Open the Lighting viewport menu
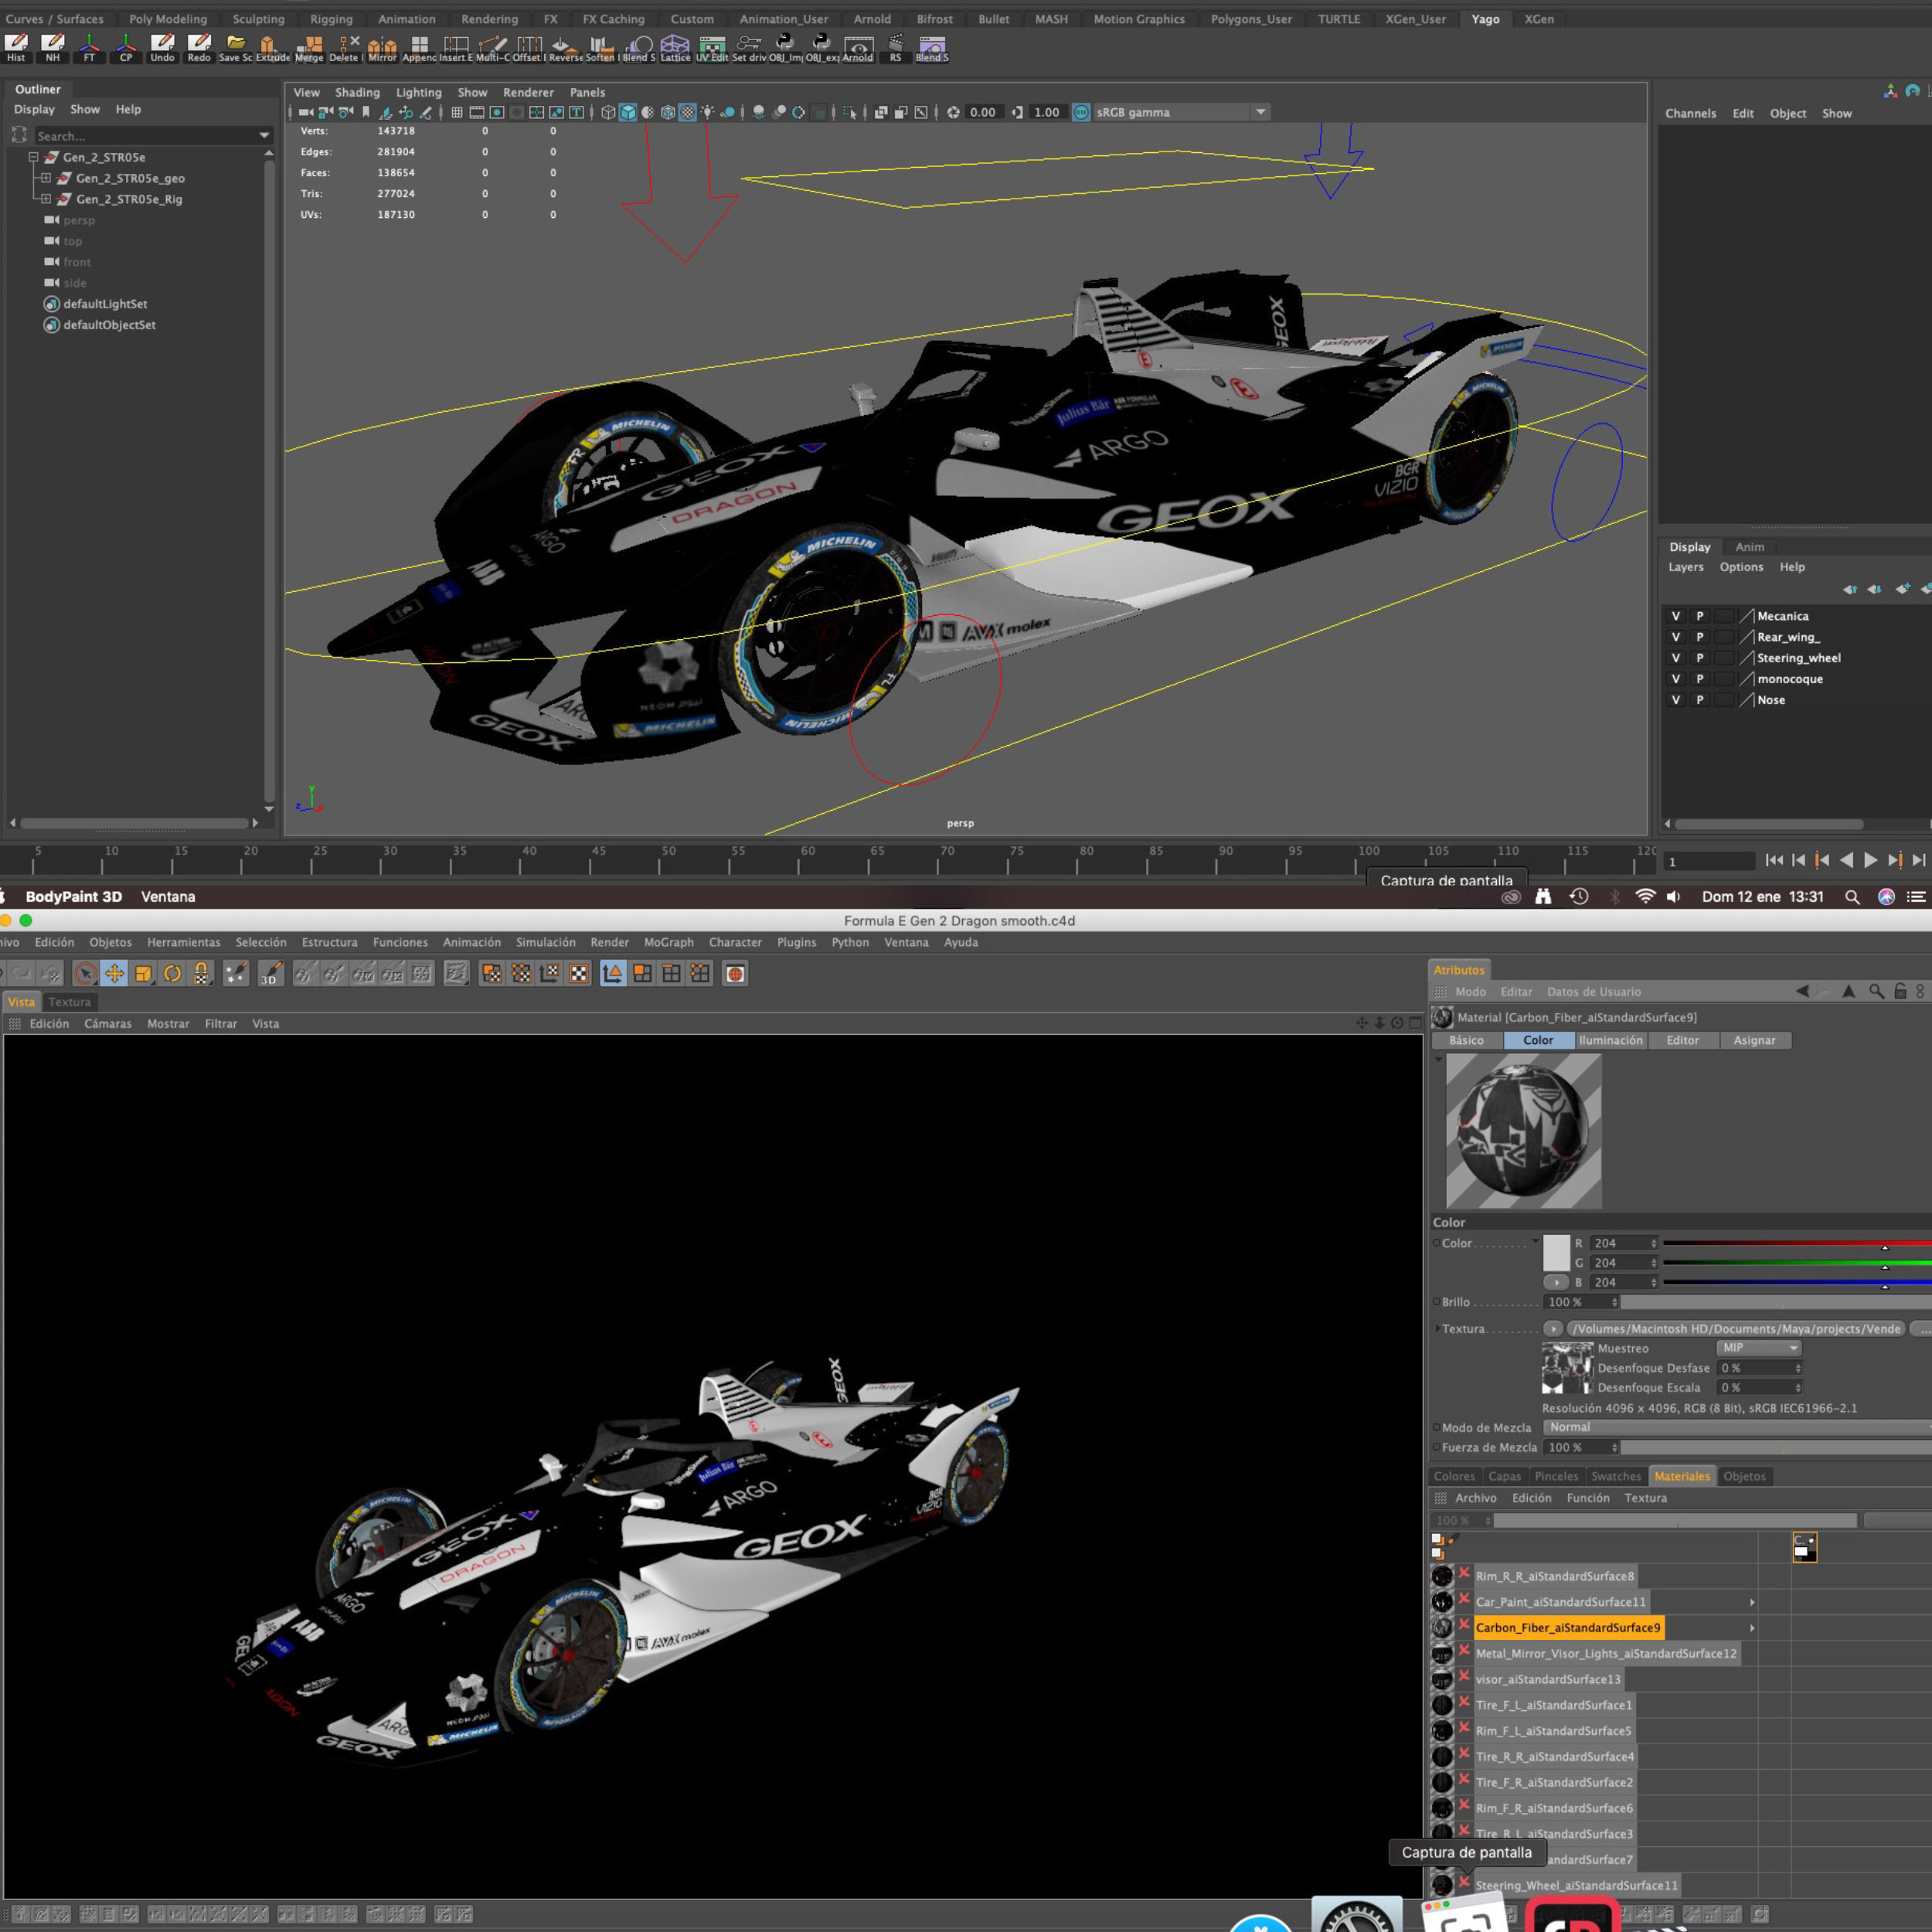1932x1932 pixels. [x=418, y=92]
